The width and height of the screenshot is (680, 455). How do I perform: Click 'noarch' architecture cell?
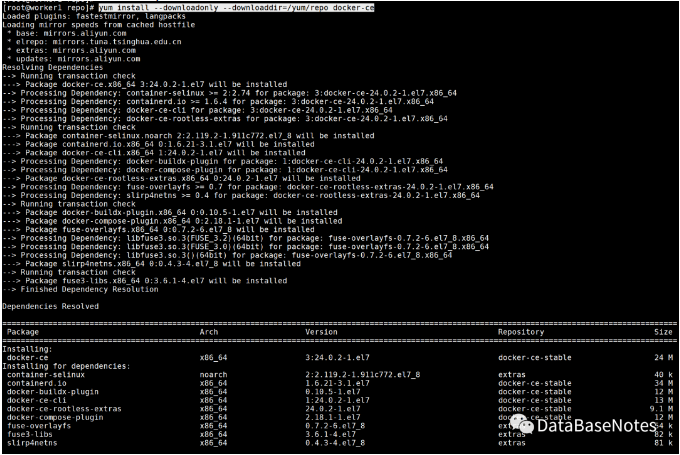coord(213,374)
